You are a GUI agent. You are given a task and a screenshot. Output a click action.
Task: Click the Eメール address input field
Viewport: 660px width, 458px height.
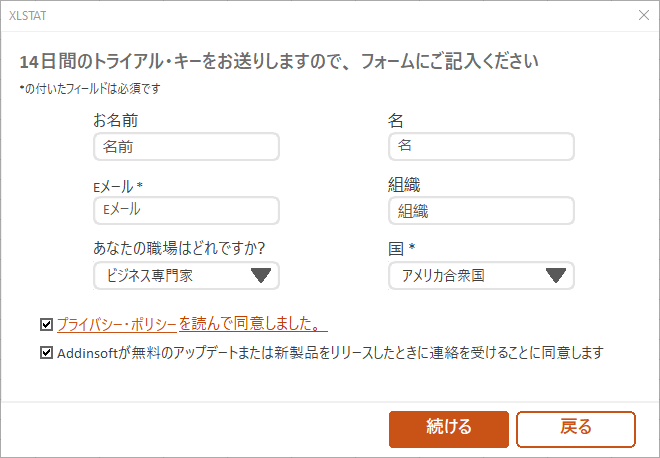click(186, 210)
